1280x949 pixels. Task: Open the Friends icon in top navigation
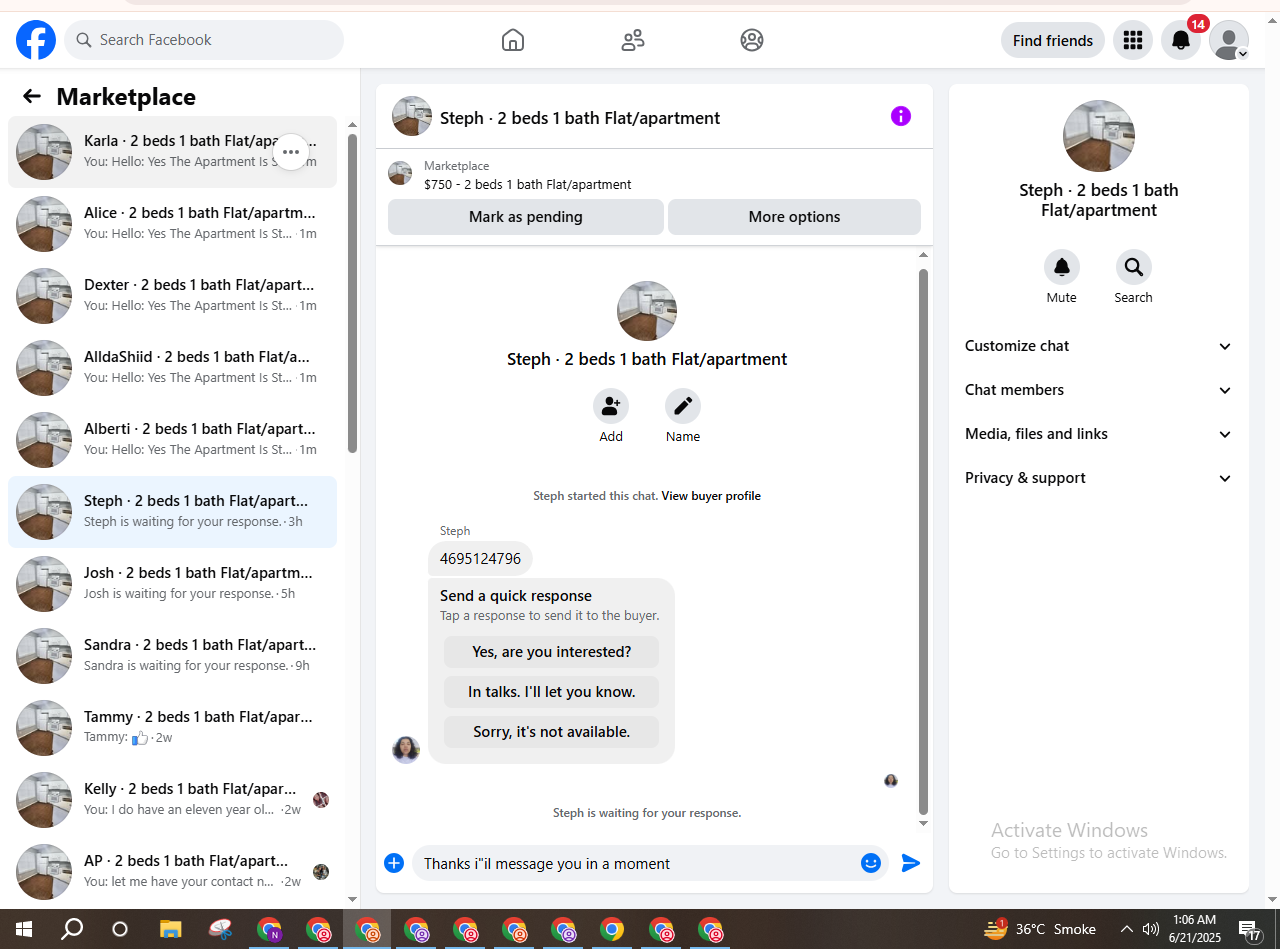click(633, 40)
